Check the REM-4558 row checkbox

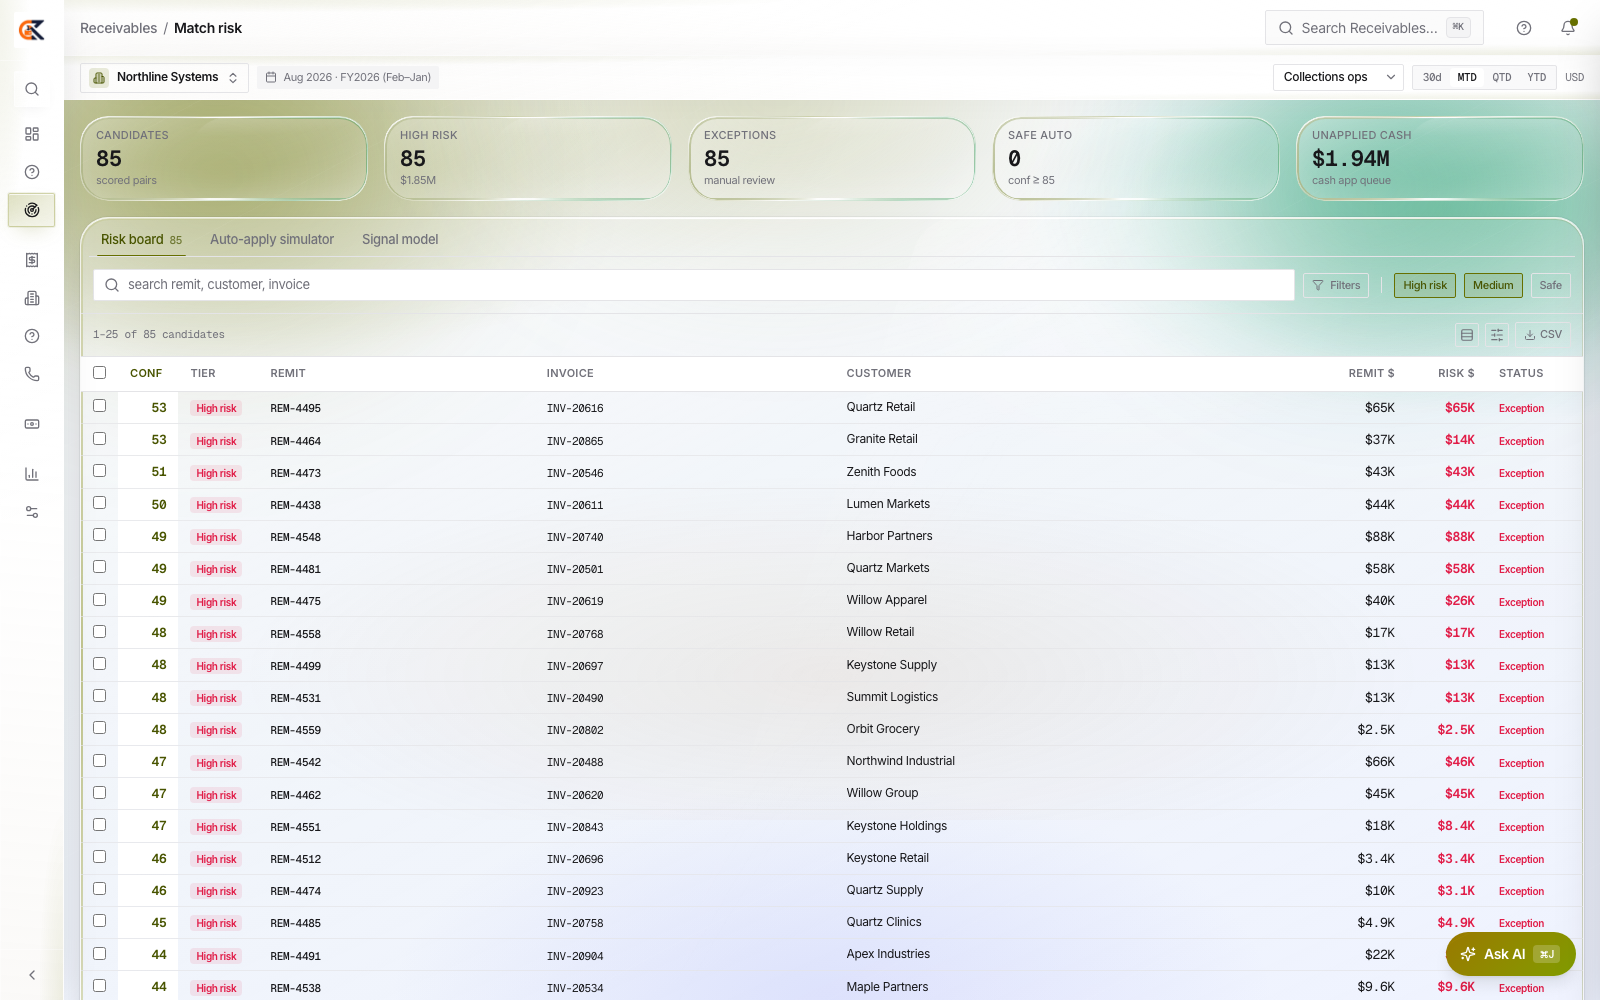tap(99, 632)
